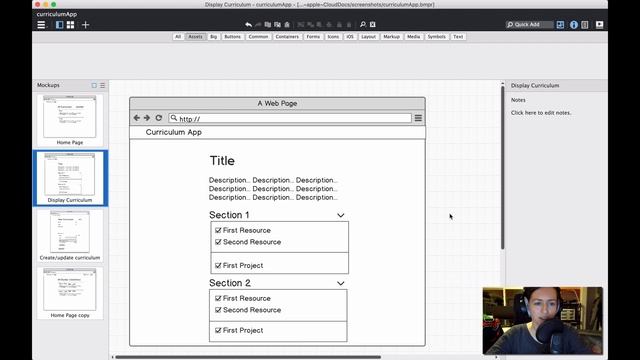
Task: Open the hamburger main menu in the toolbar
Action: (41, 25)
